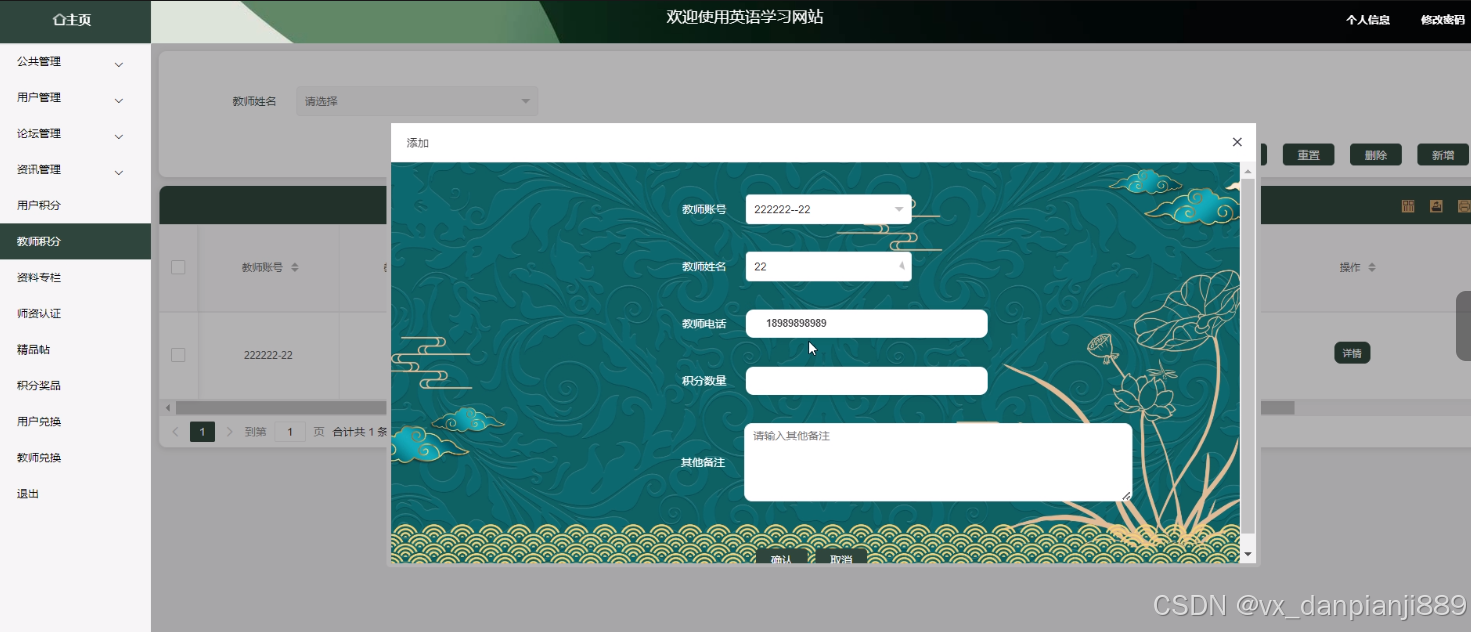1471x632 pixels.
Task: Open 用户积分 in the sidebar
Action: coord(75,205)
